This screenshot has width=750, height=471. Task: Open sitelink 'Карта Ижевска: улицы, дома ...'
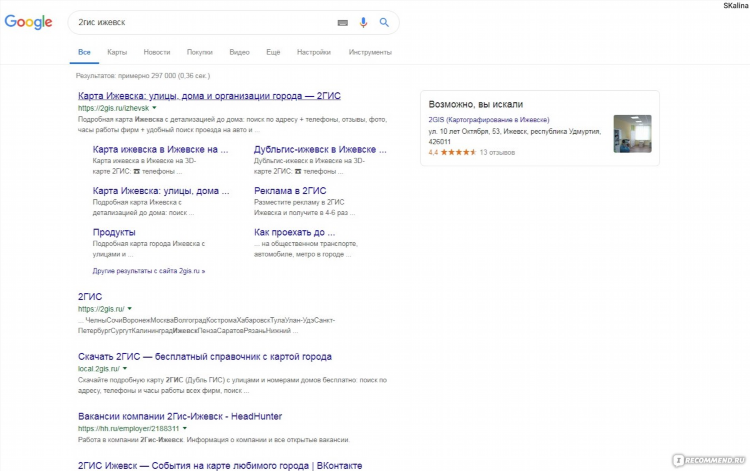click(x=161, y=191)
